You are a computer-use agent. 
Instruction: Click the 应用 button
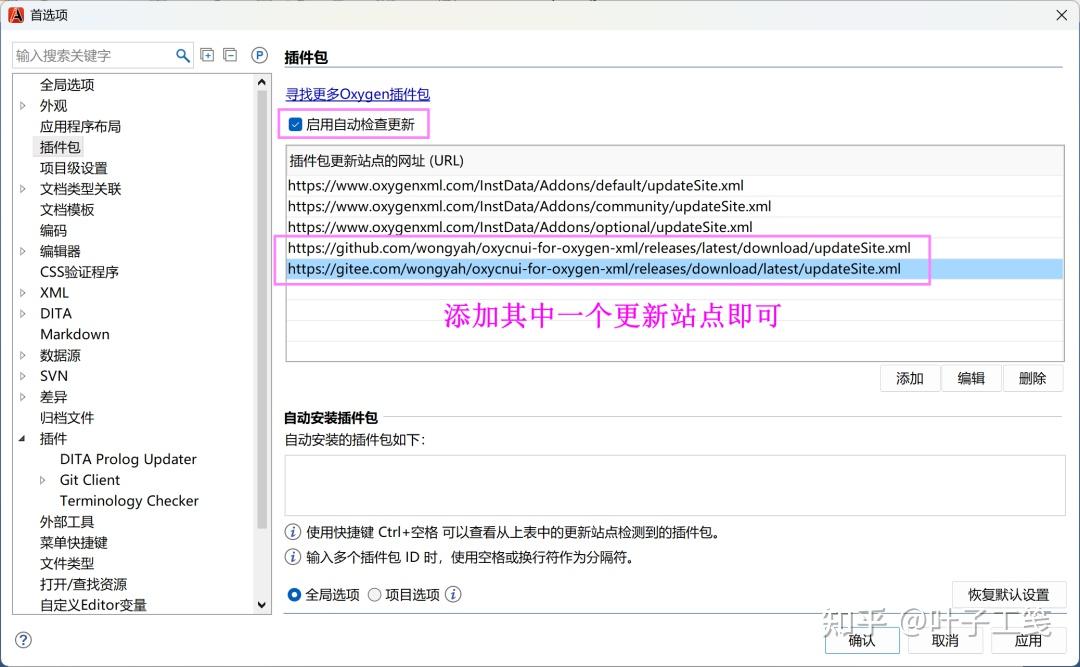coord(1028,641)
